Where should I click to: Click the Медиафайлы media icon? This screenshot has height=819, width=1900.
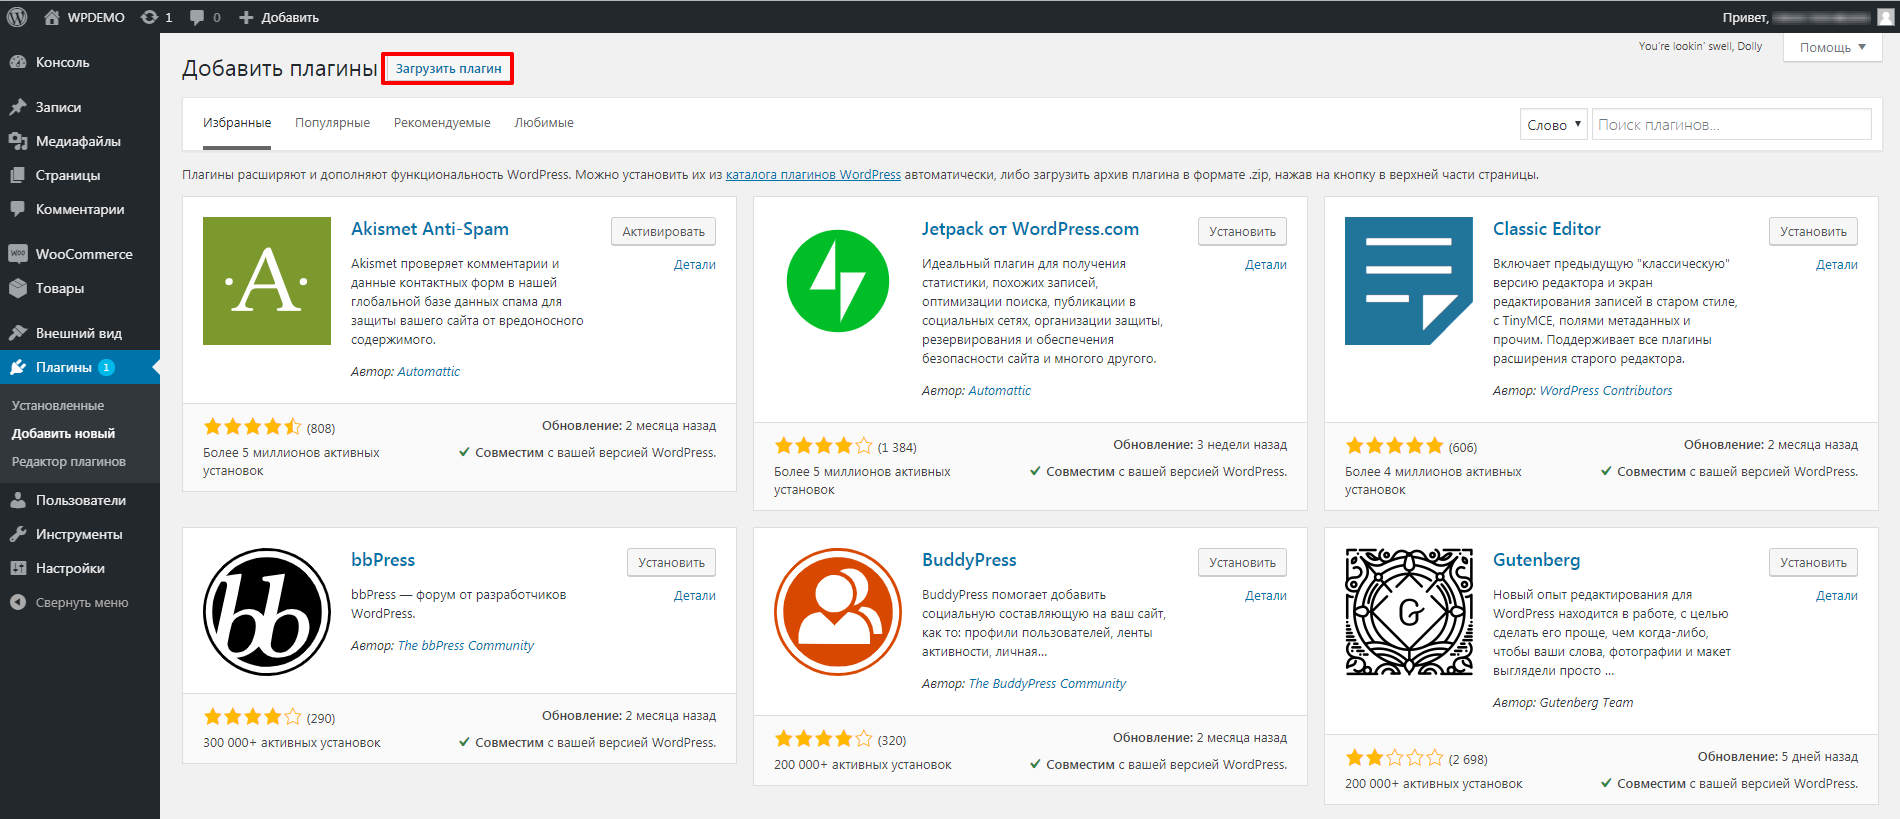[18, 141]
